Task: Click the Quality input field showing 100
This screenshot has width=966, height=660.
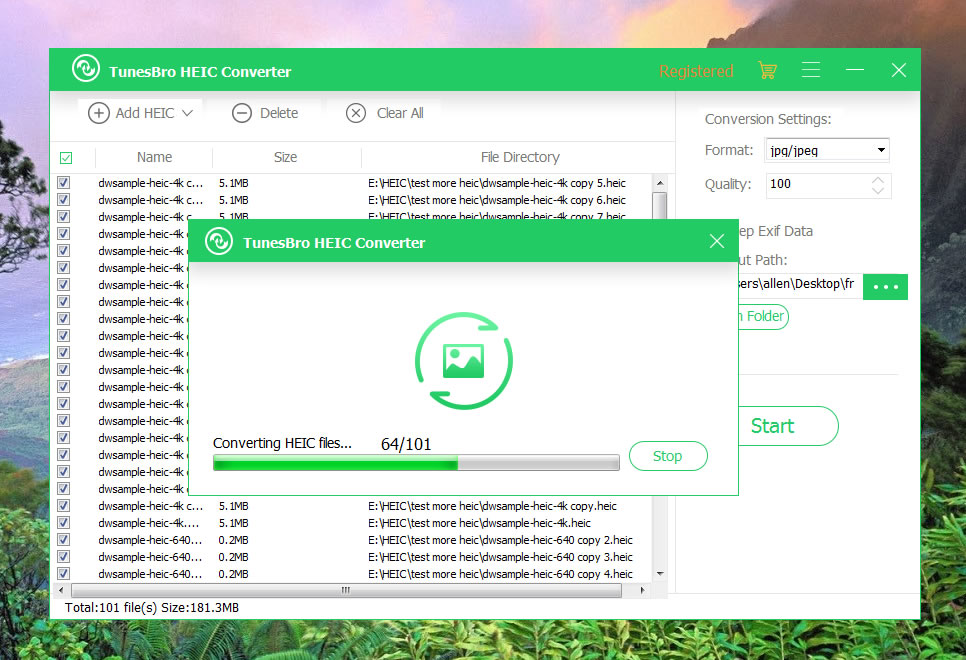Action: point(828,185)
